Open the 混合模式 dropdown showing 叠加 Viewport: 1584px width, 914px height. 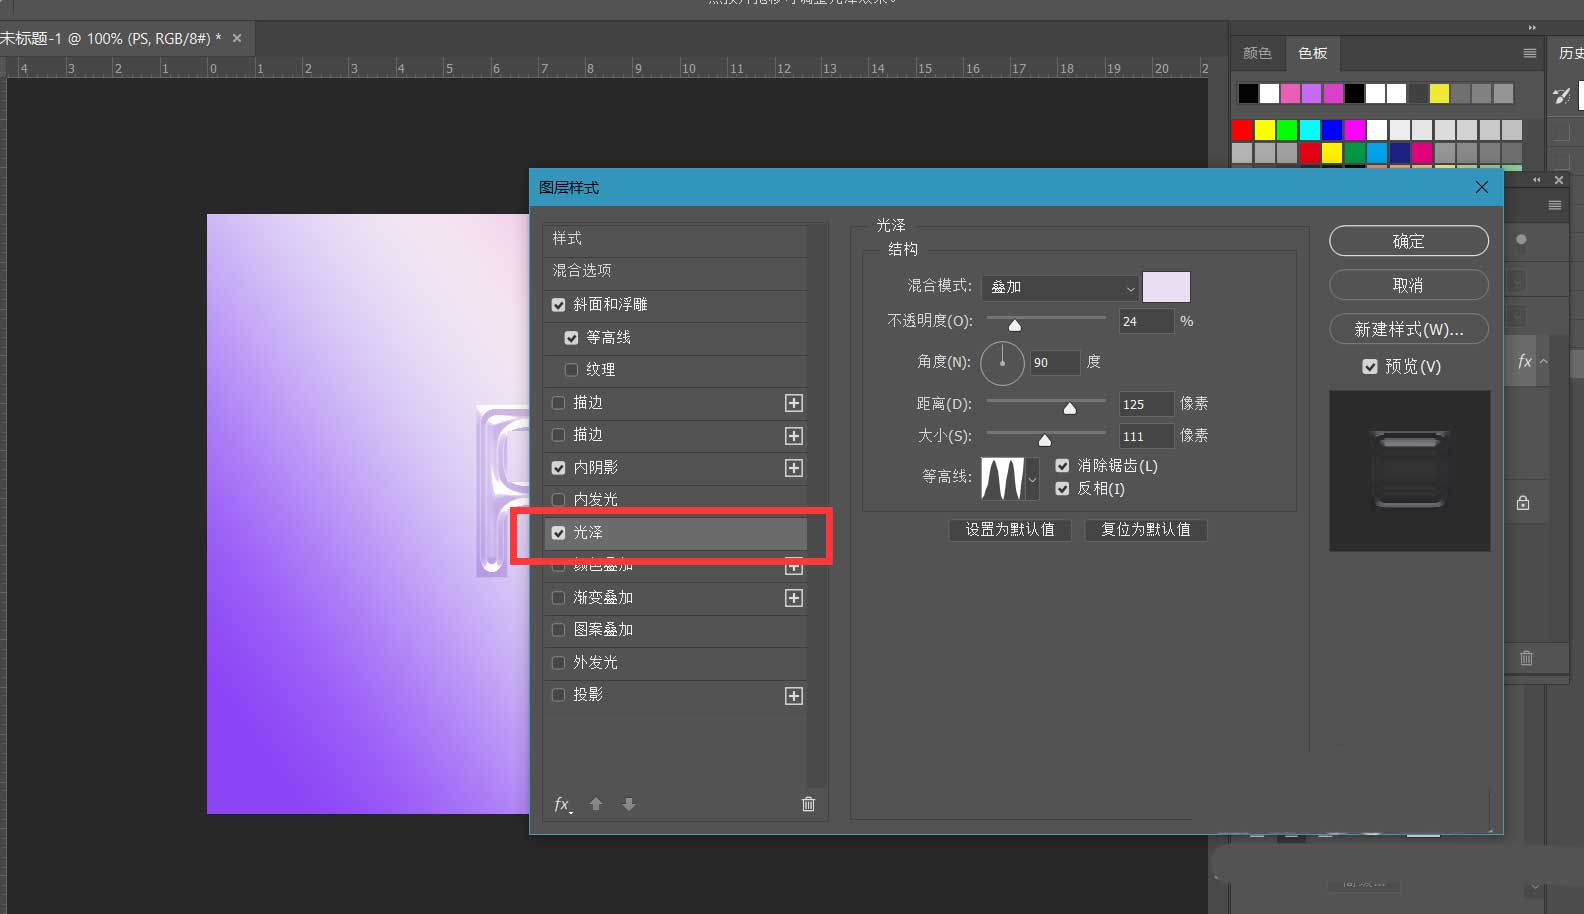point(1060,287)
